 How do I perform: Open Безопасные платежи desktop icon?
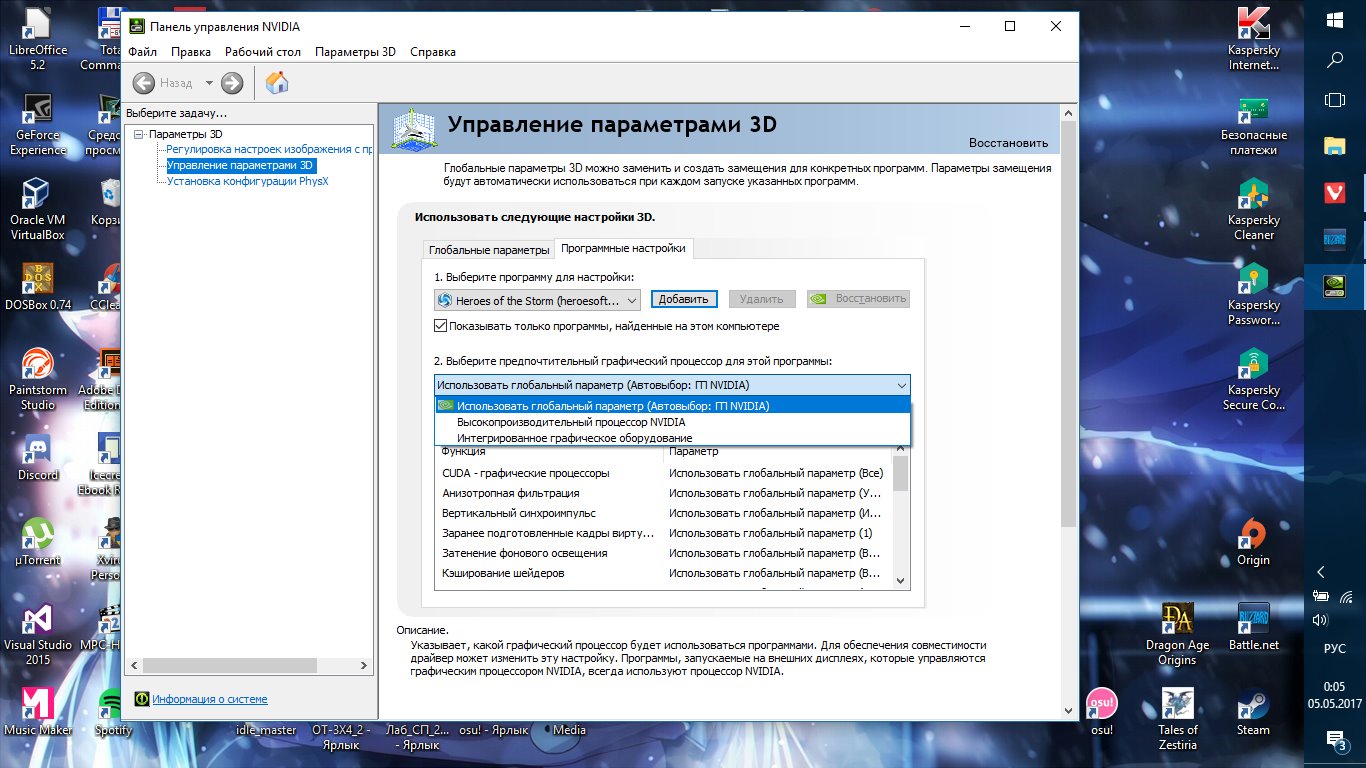1254,125
